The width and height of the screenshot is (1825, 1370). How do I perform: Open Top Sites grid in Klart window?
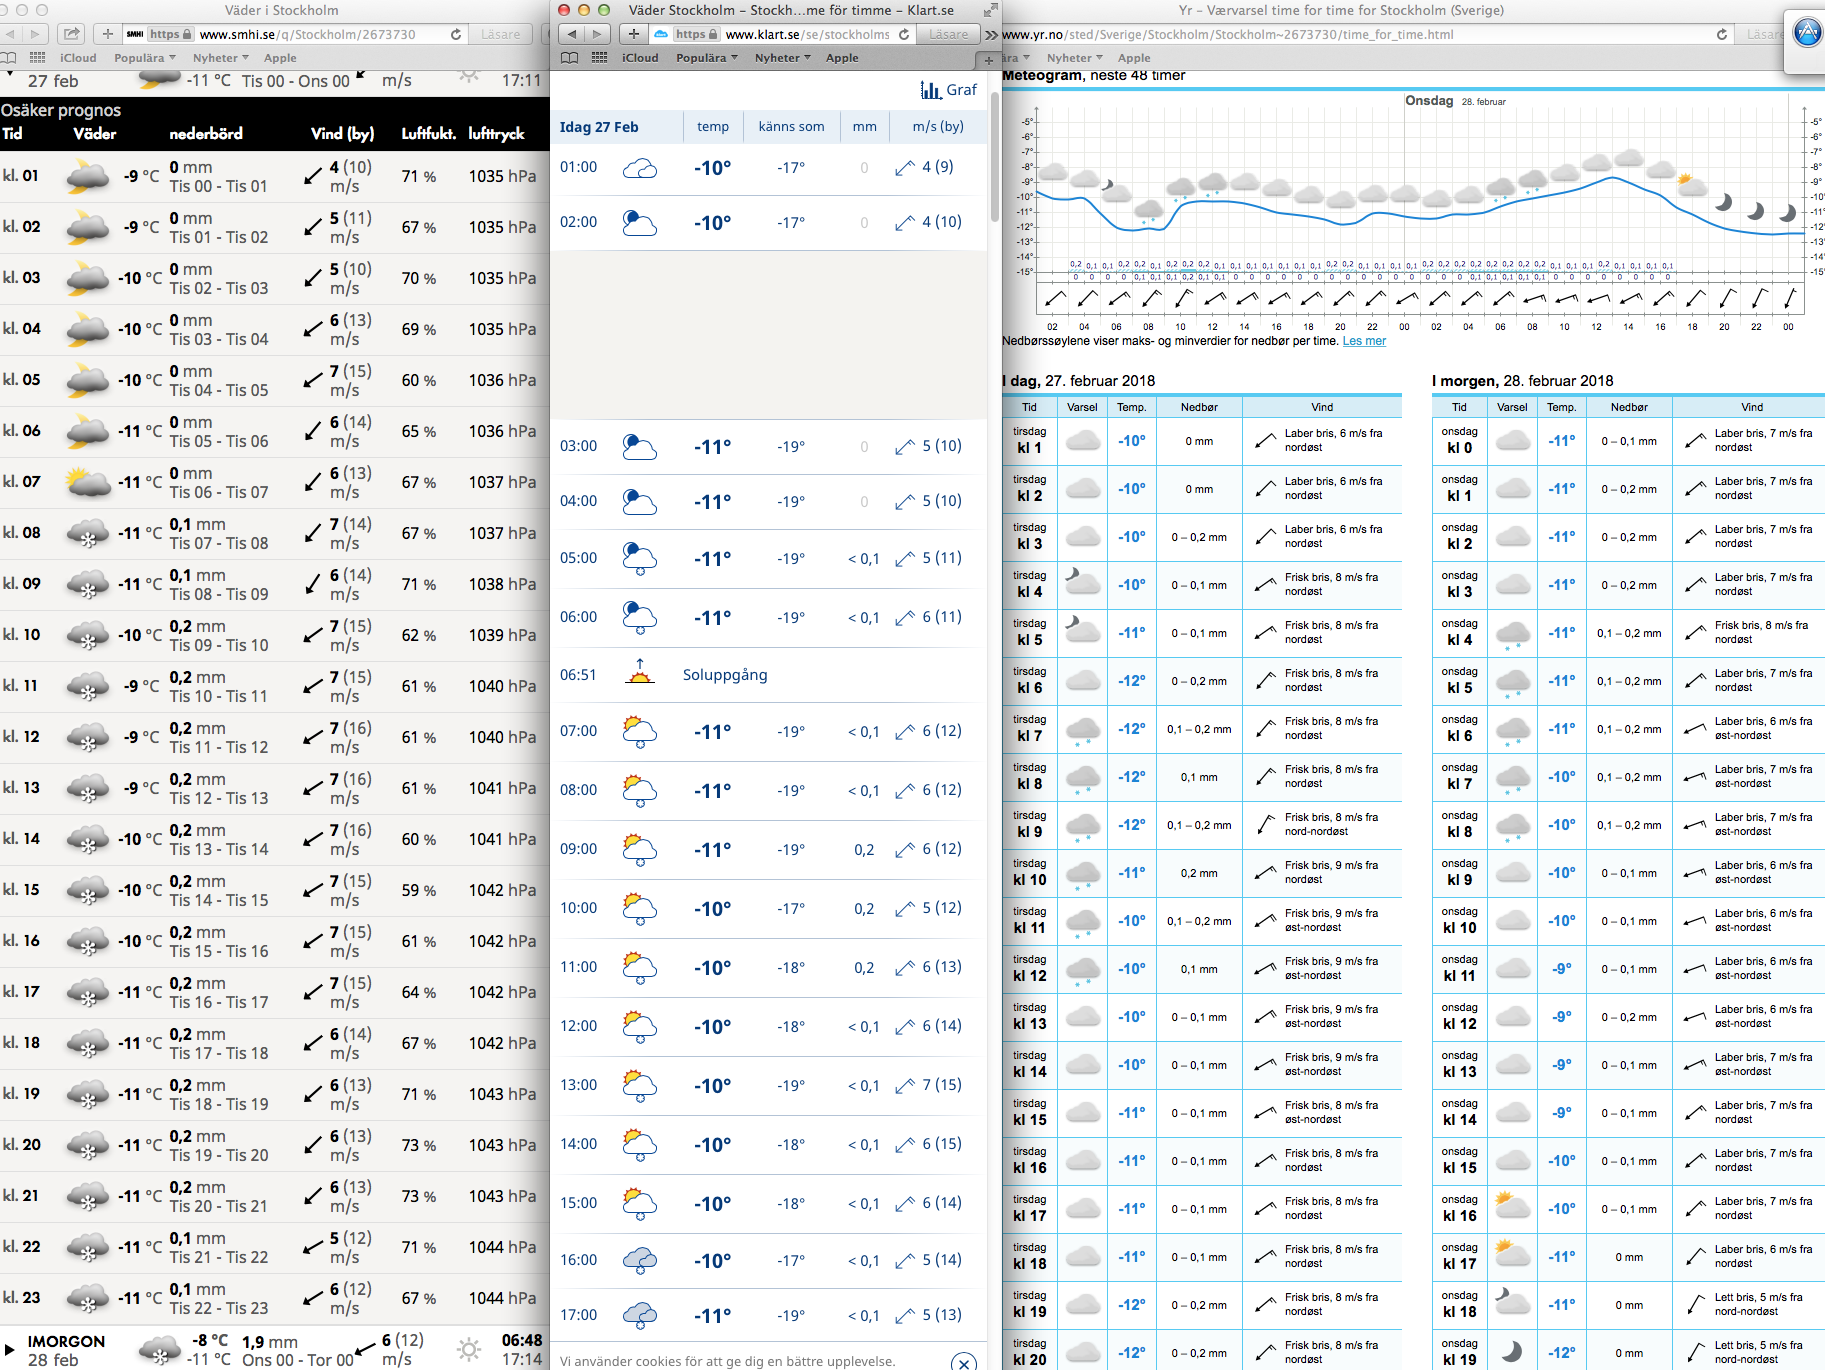pyautogui.click(x=600, y=58)
